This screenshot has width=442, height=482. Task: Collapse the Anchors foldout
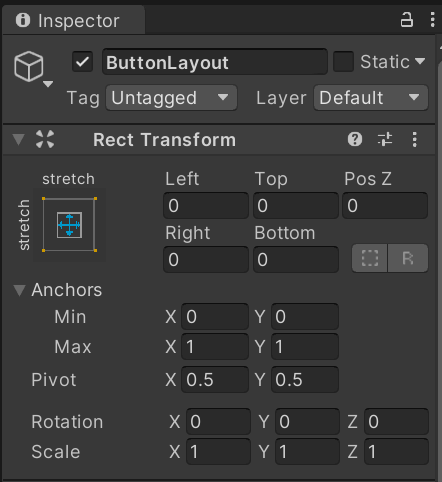(19, 290)
